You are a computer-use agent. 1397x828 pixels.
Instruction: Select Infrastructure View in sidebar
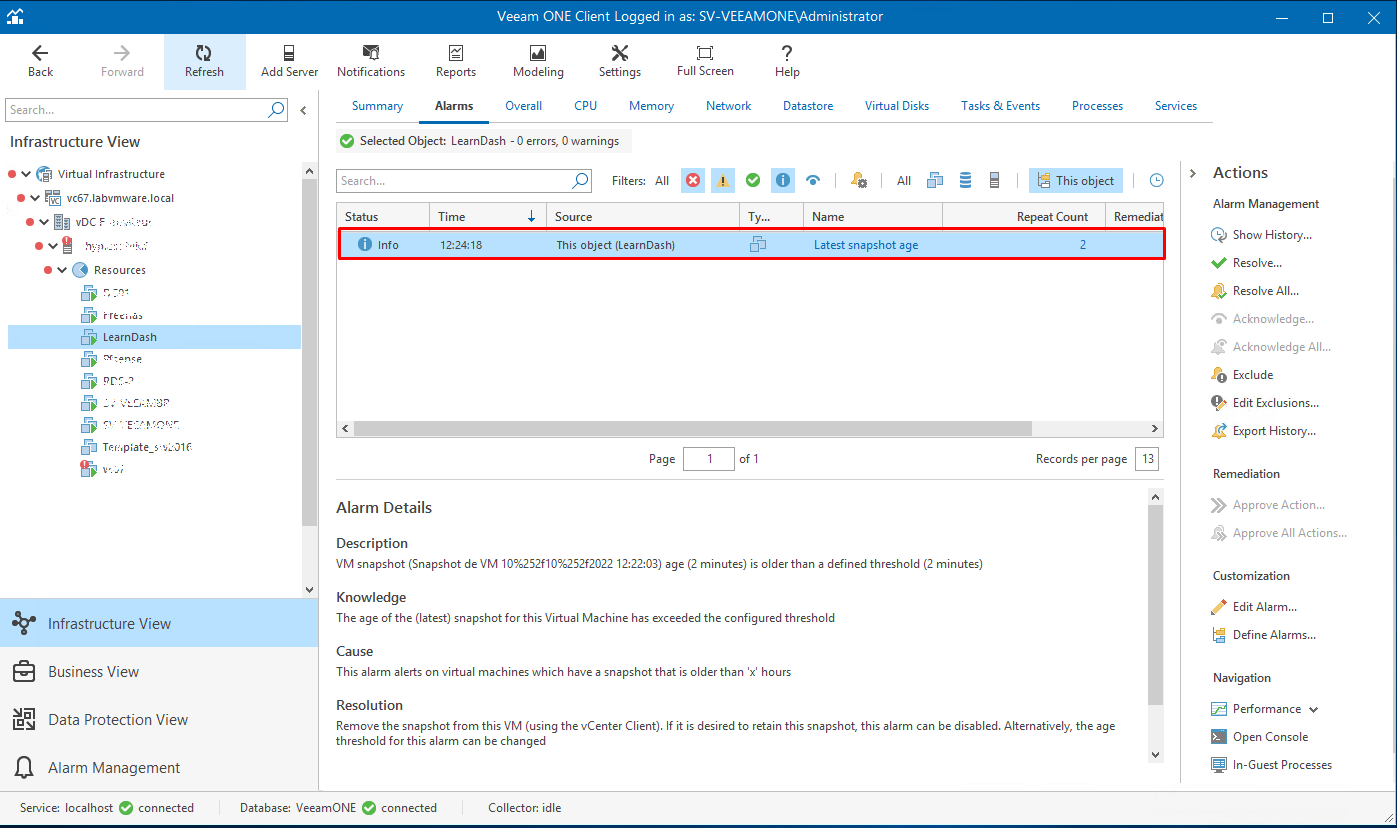coord(159,624)
